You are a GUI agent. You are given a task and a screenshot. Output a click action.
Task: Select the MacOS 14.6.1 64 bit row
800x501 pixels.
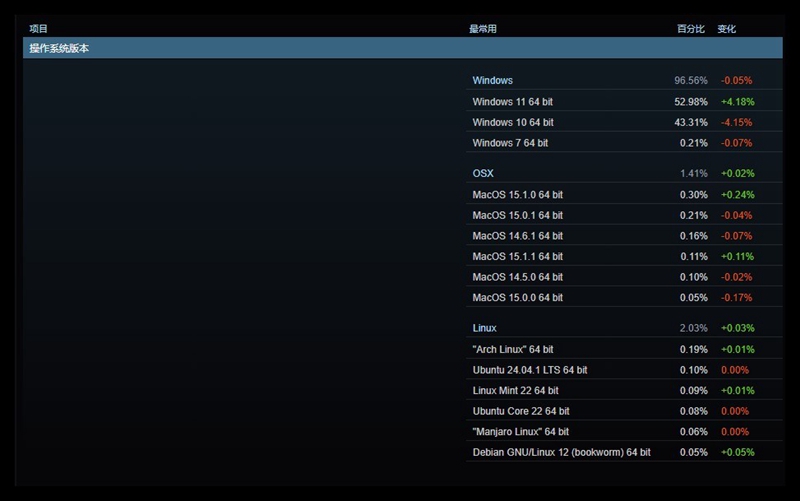tap(624, 235)
